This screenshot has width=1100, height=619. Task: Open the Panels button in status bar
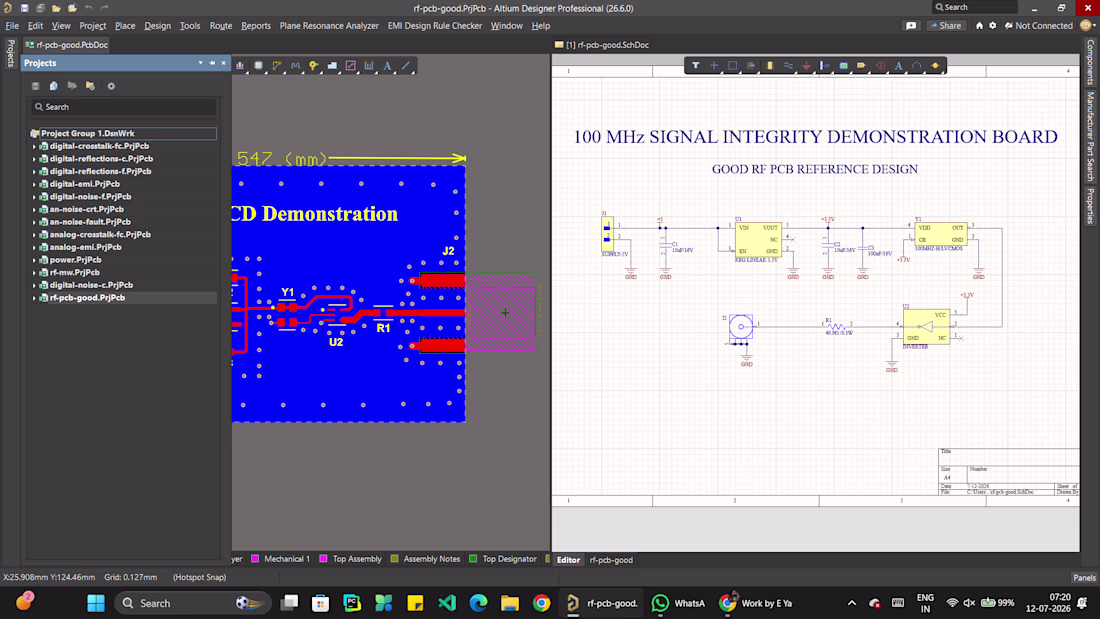coord(1084,578)
